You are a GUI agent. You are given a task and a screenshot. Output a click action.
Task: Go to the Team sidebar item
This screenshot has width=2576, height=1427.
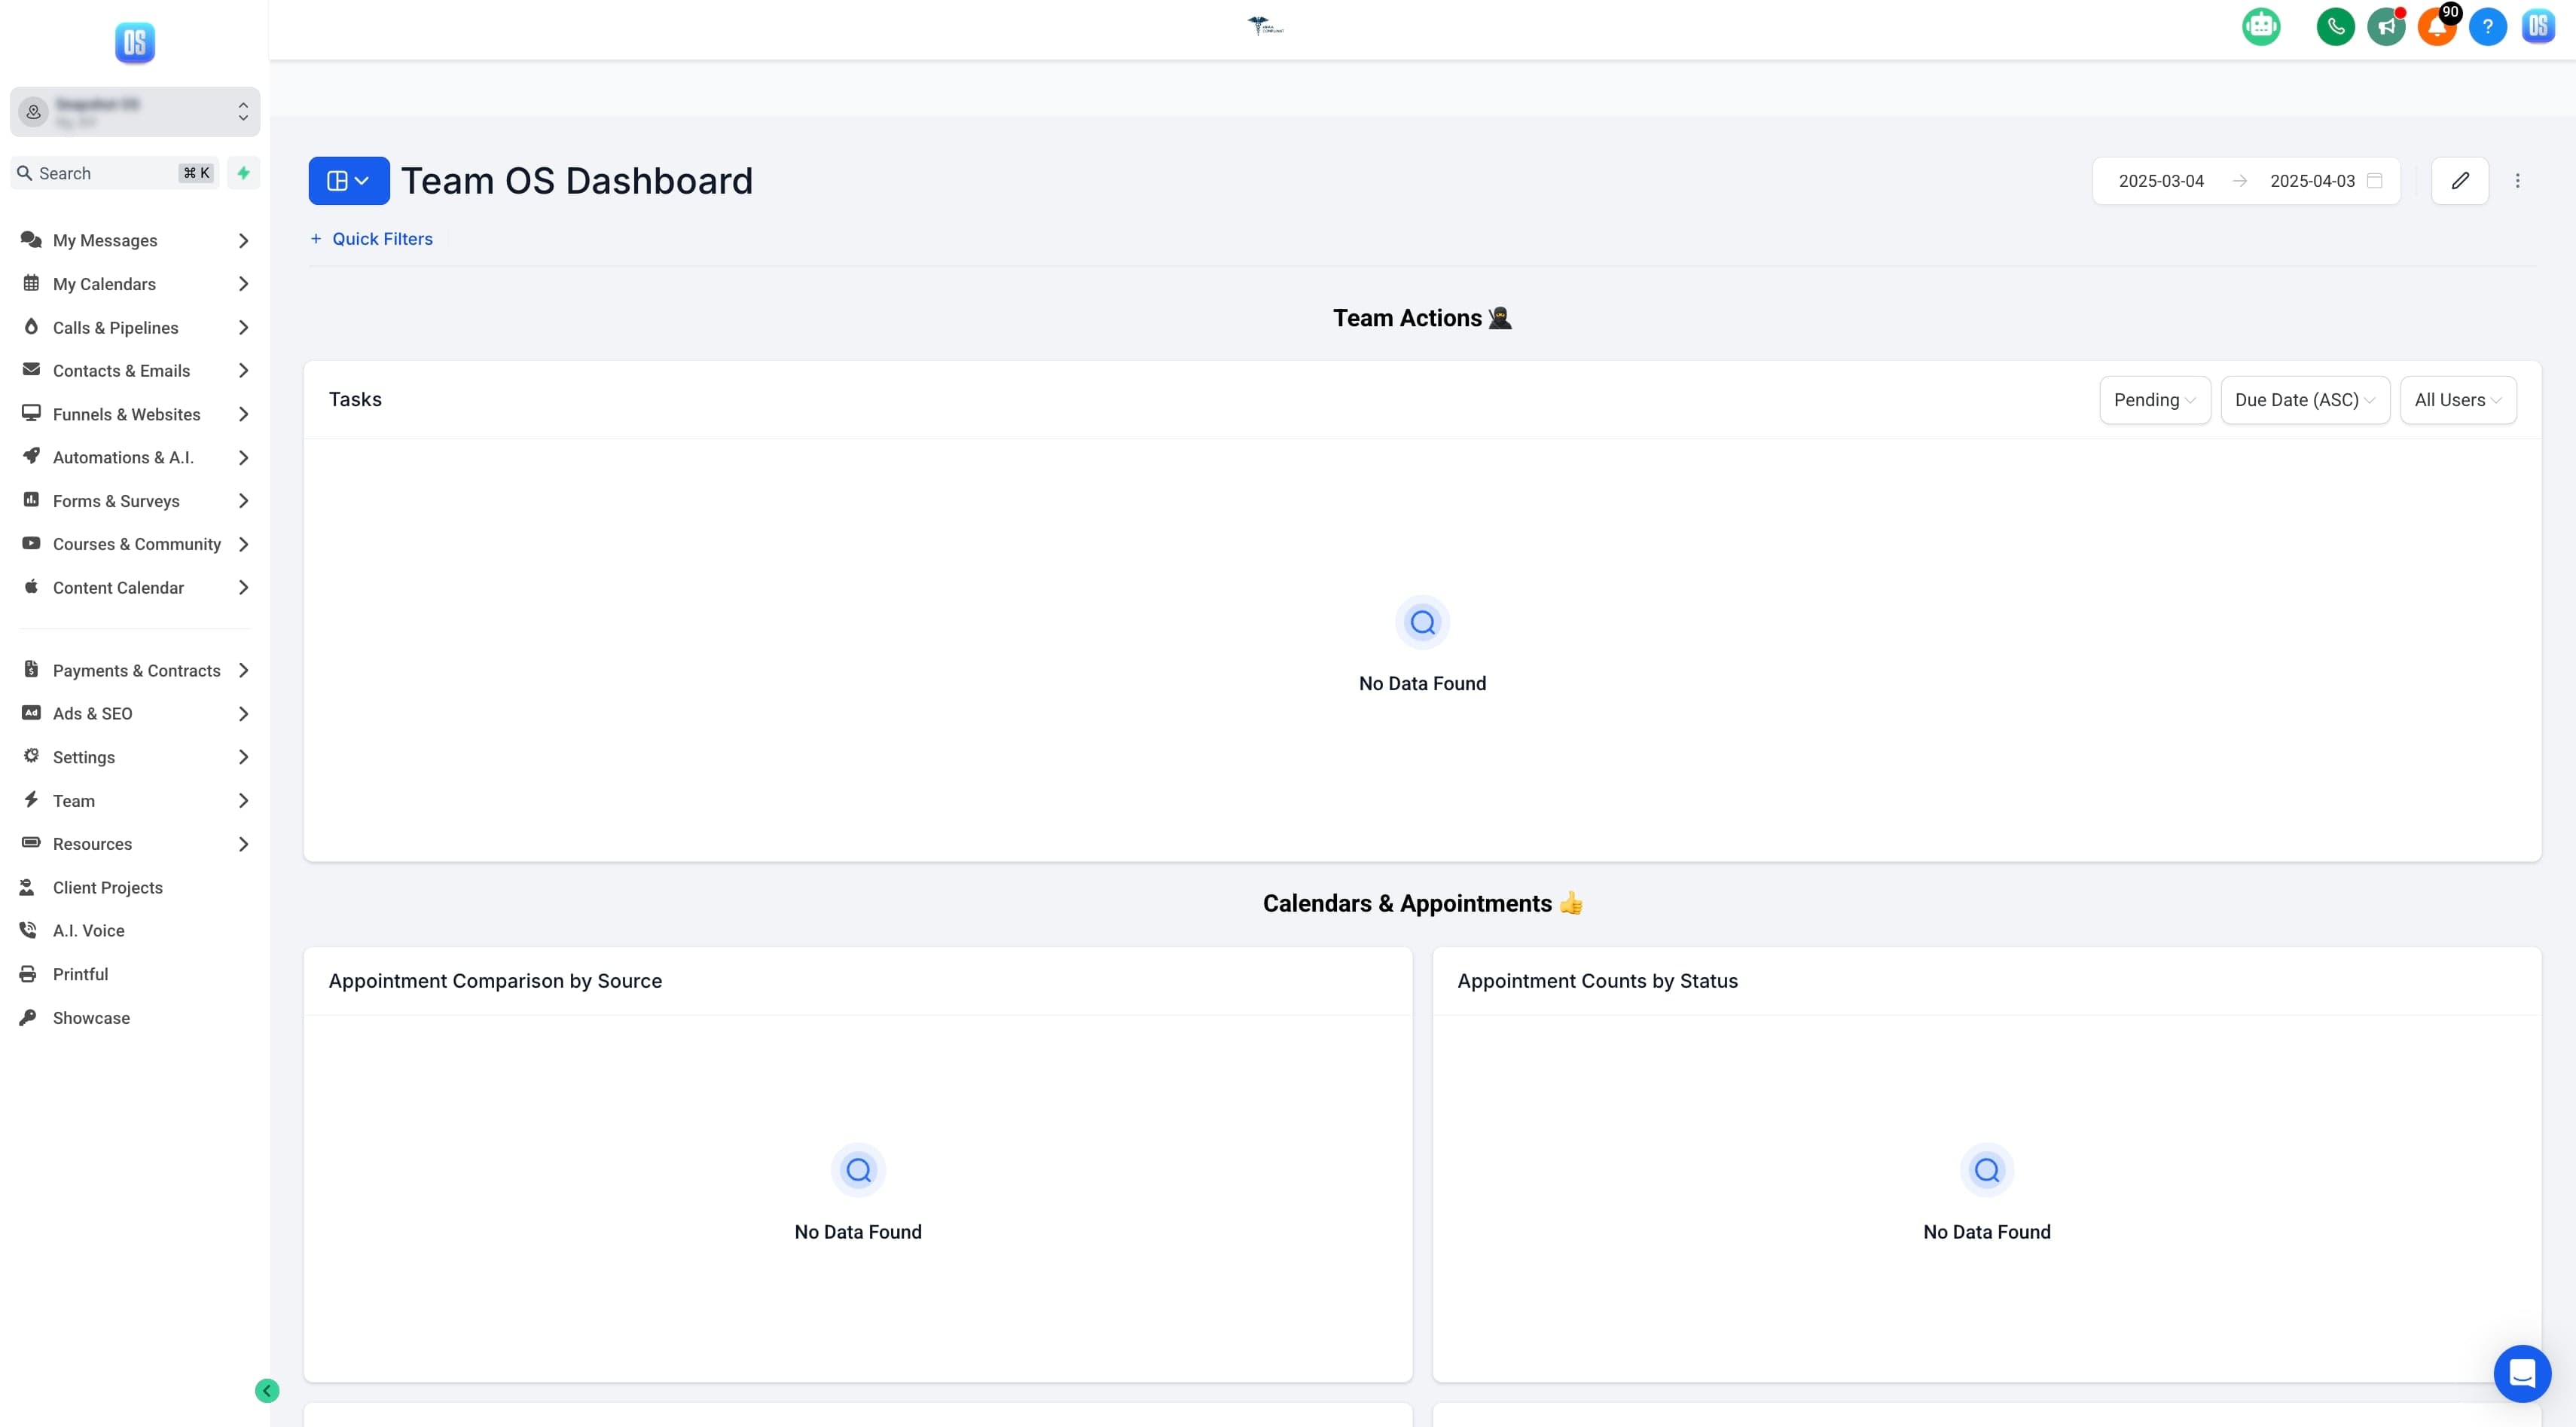(135, 801)
